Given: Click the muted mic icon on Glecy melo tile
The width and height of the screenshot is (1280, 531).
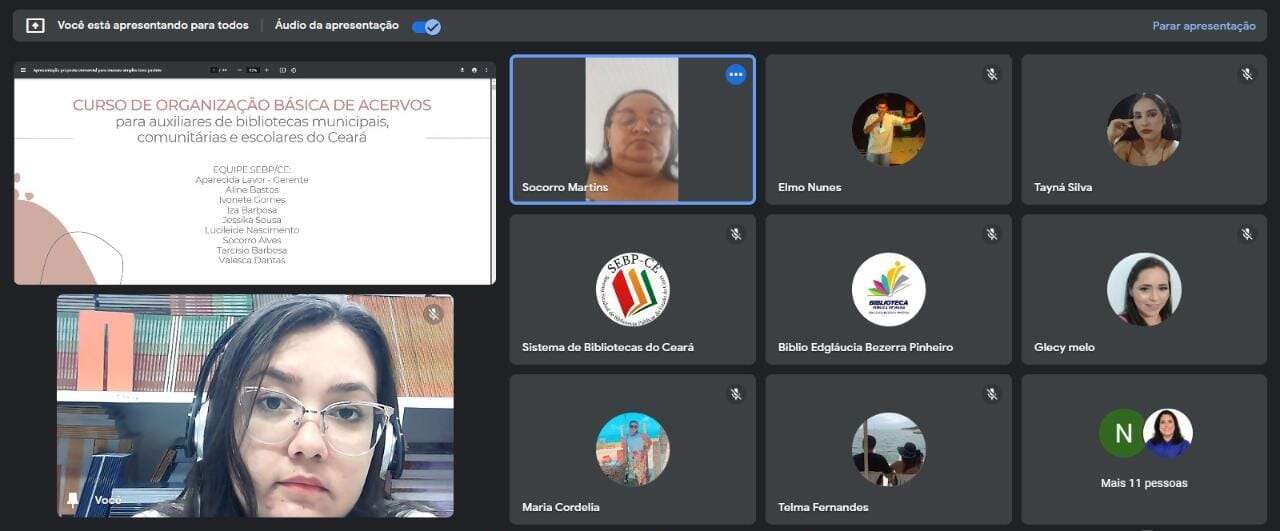Looking at the screenshot, I should pyautogui.click(x=1247, y=234).
